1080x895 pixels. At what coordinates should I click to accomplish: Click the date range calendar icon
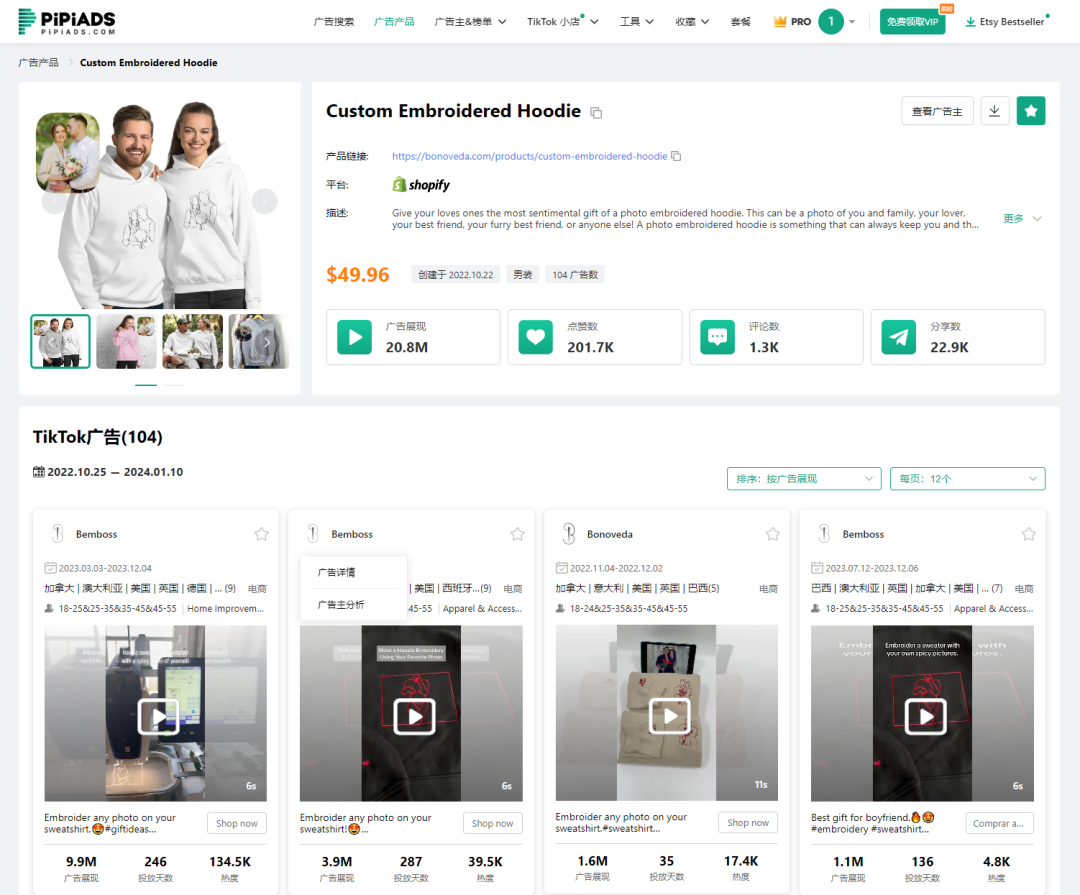(39, 472)
